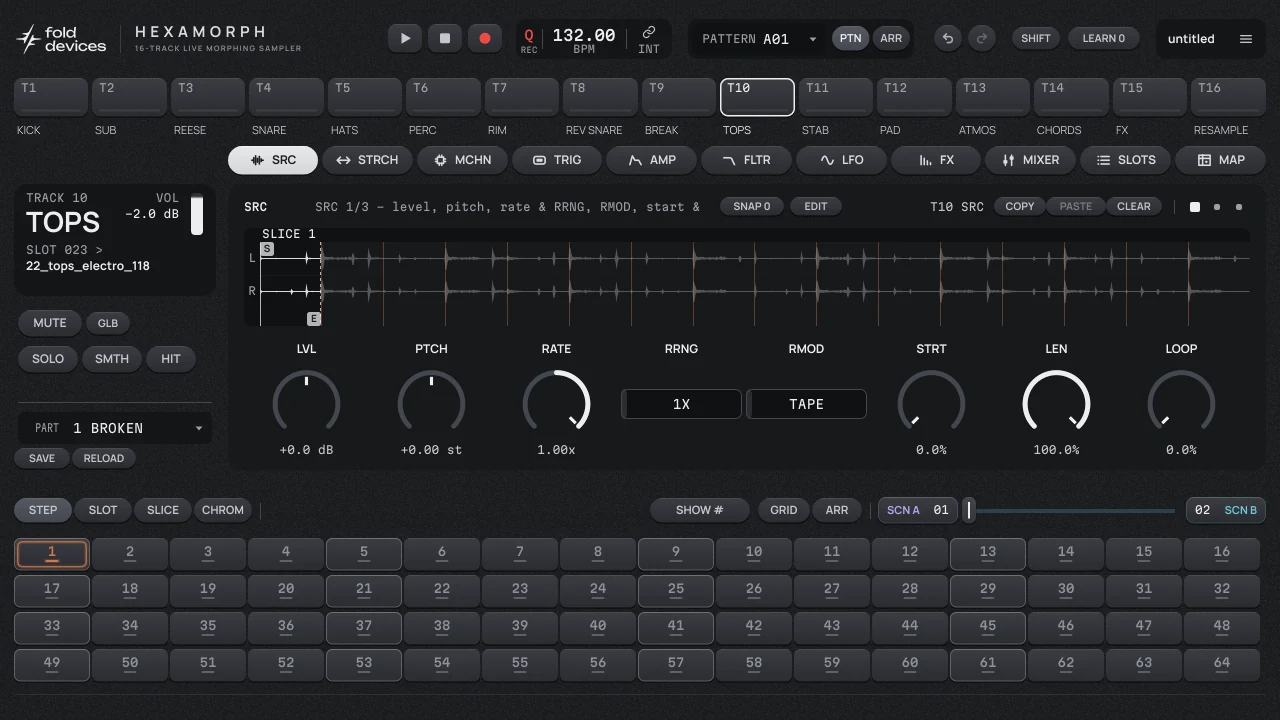Toggle the Q REC quantize record icon
The image size is (1280, 720).
point(529,40)
